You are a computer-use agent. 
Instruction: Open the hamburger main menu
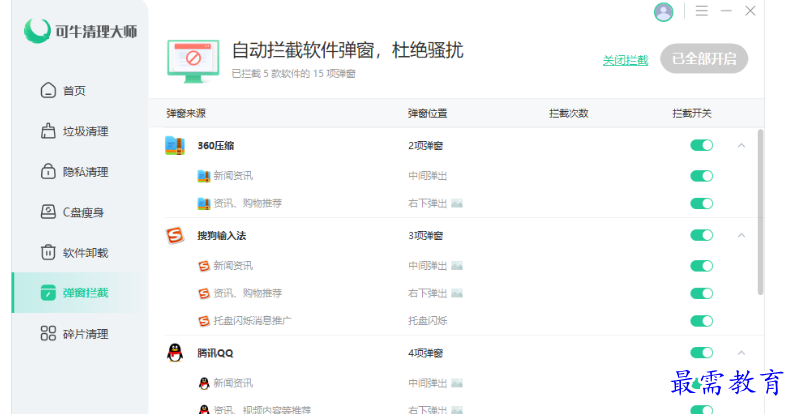701,11
